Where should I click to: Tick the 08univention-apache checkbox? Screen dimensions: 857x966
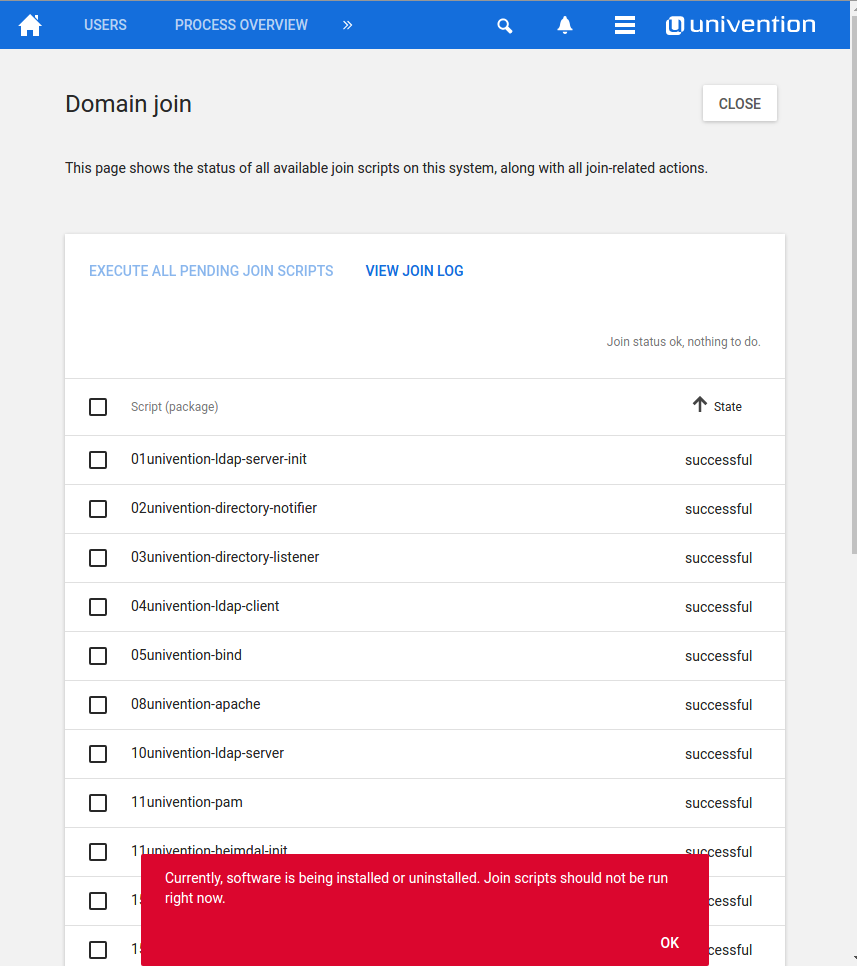tap(98, 705)
